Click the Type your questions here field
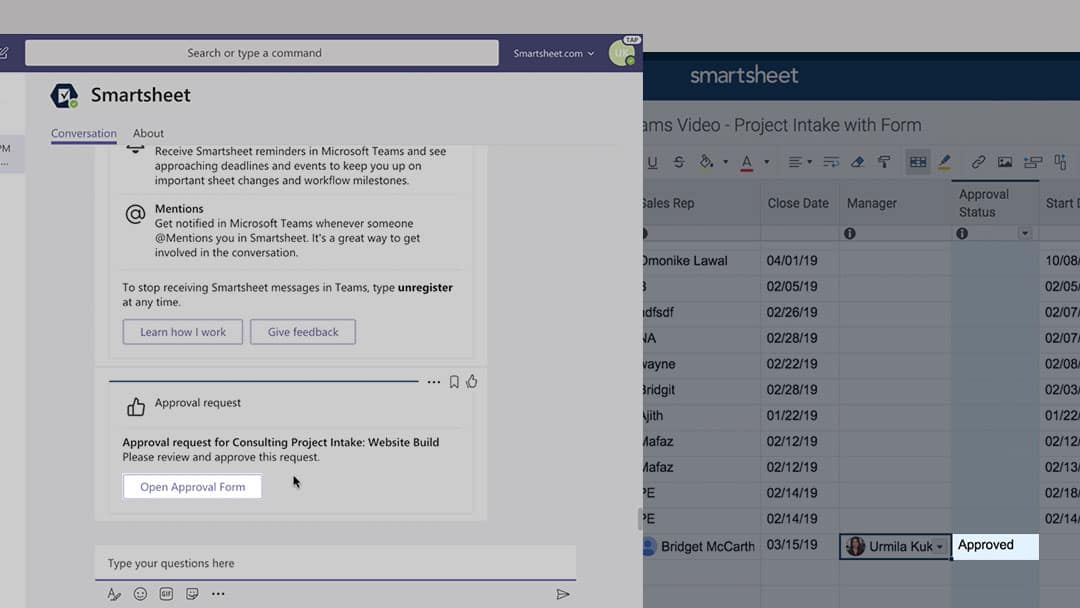This screenshot has width=1080, height=608. coord(337,562)
